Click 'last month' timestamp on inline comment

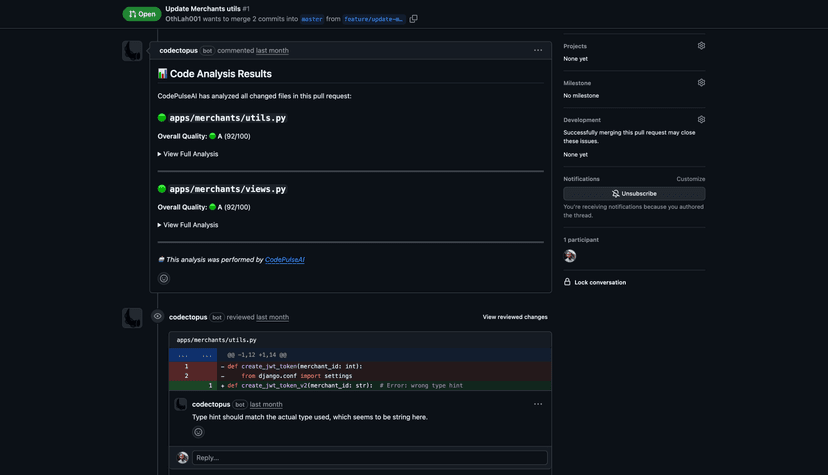266,404
